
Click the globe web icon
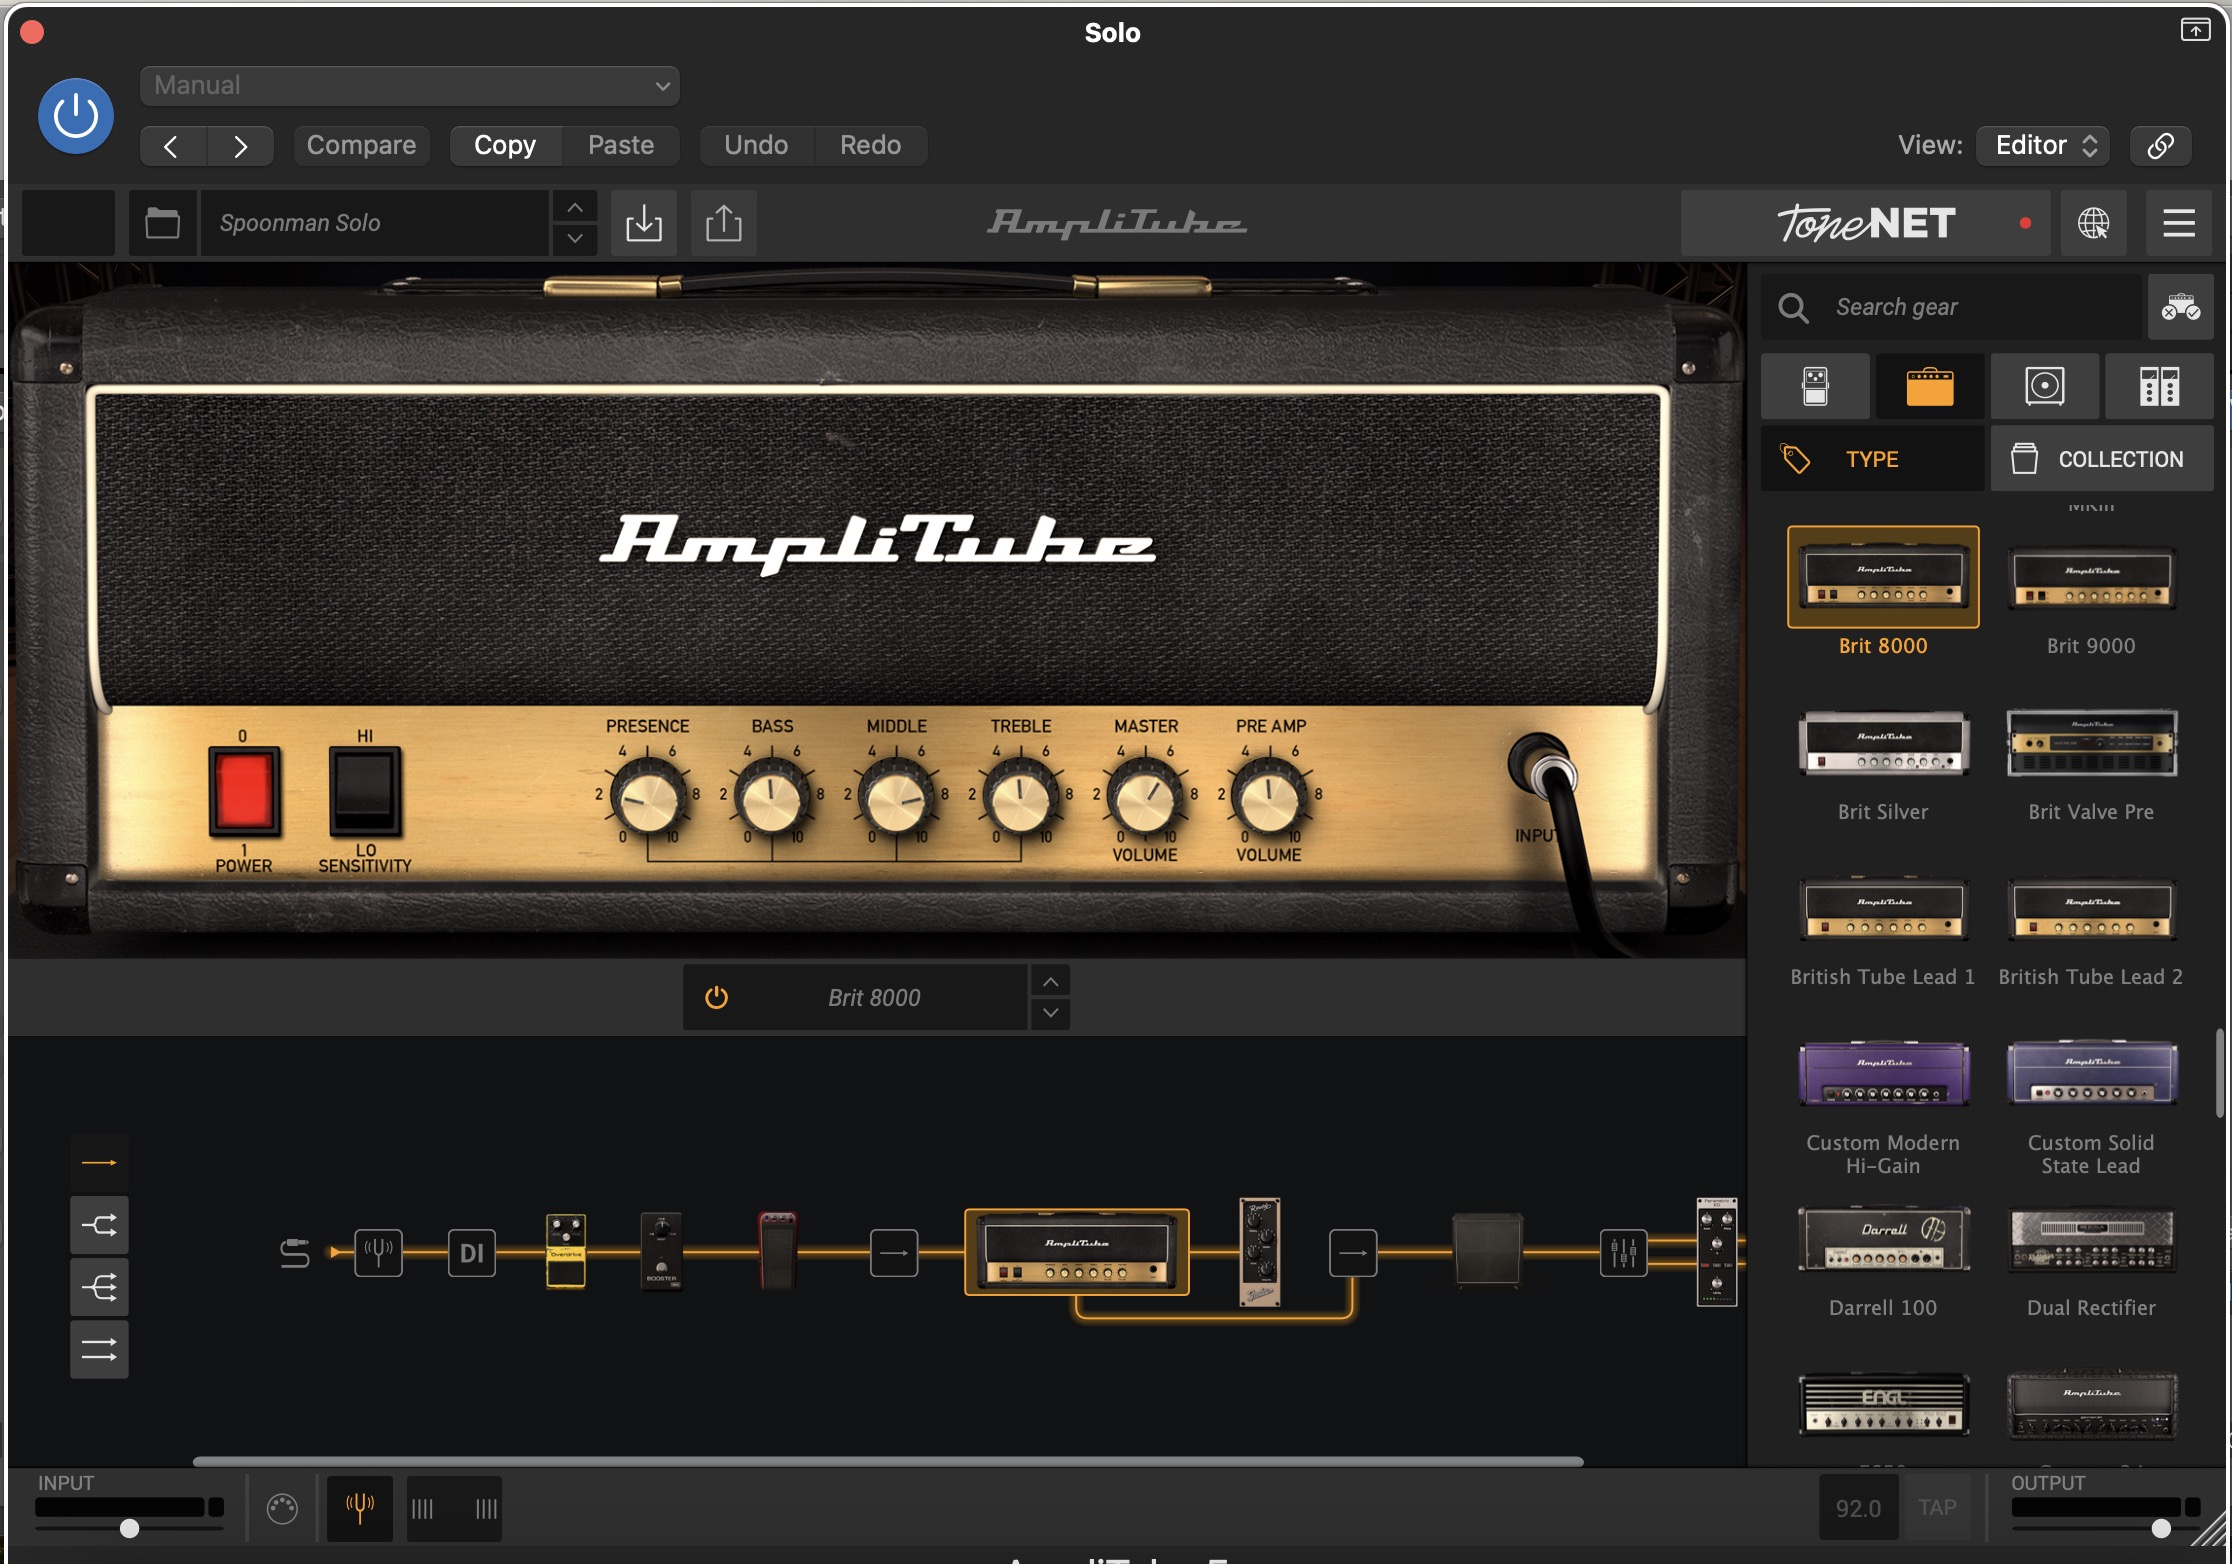[2094, 223]
